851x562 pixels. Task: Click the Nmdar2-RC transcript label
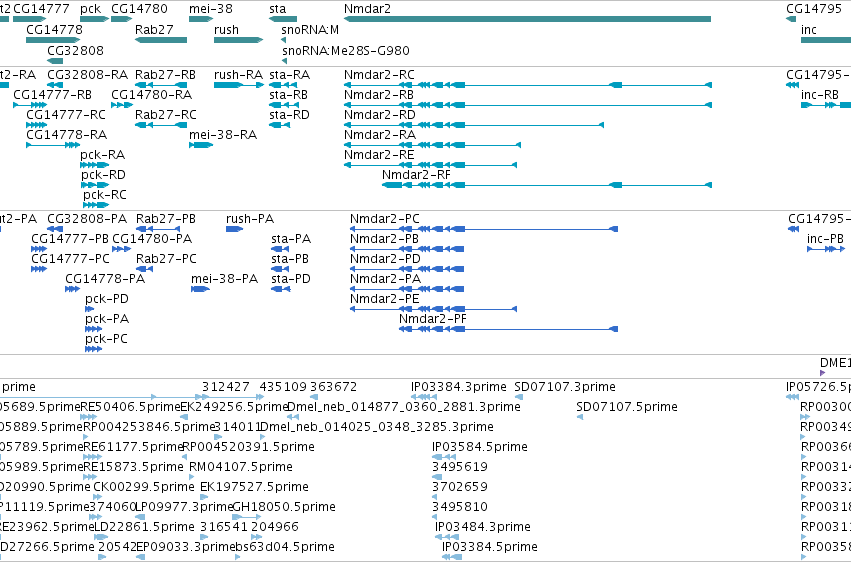pos(379,74)
